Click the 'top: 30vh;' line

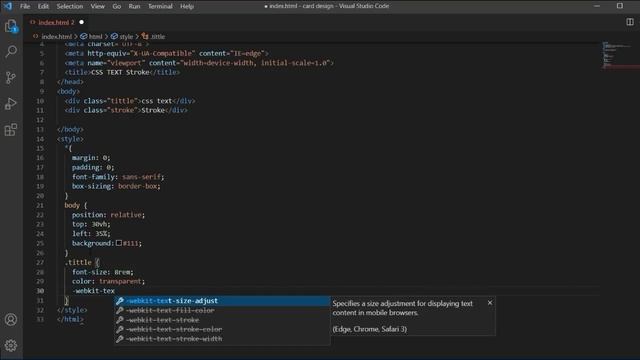point(91,224)
